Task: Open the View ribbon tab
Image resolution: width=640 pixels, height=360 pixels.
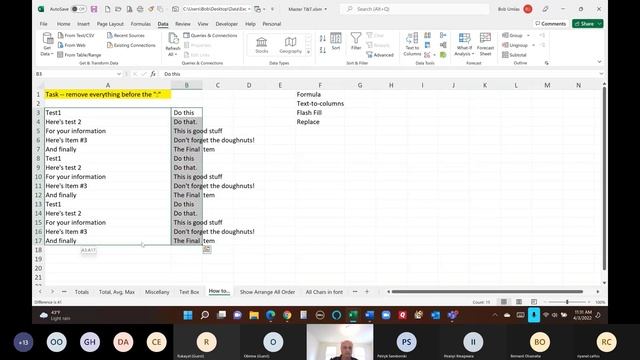Action: click(203, 24)
